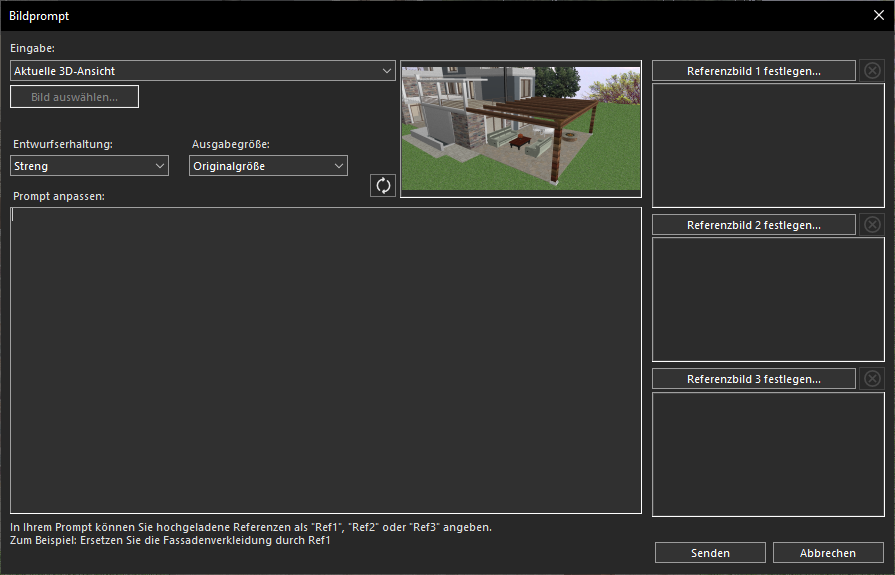Click the refresh preview icon
Image resolution: width=895 pixels, height=575 pixels.
(x=383, y=185)
